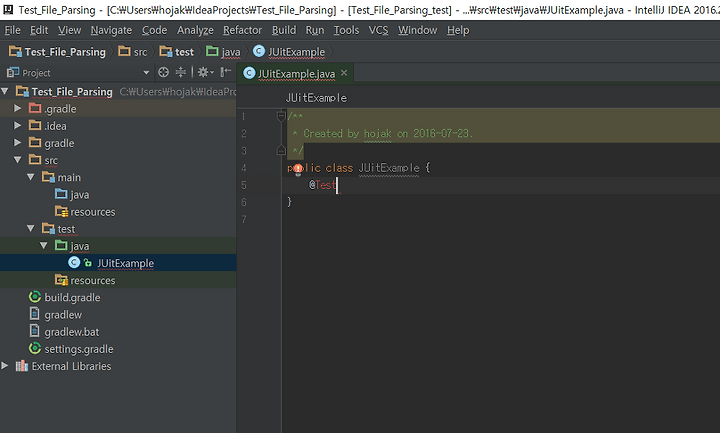The height and width of the screenshot is (433, 720).
Task: Click class name JUitExample in code line 4
Action: [x=389, y=168]
